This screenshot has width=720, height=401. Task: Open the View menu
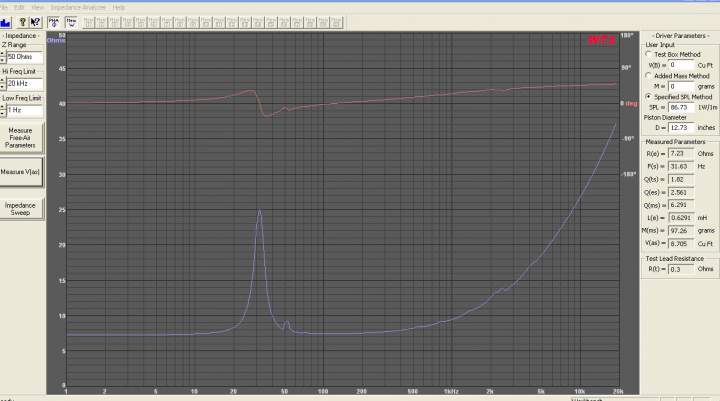(x=36, y=7)
